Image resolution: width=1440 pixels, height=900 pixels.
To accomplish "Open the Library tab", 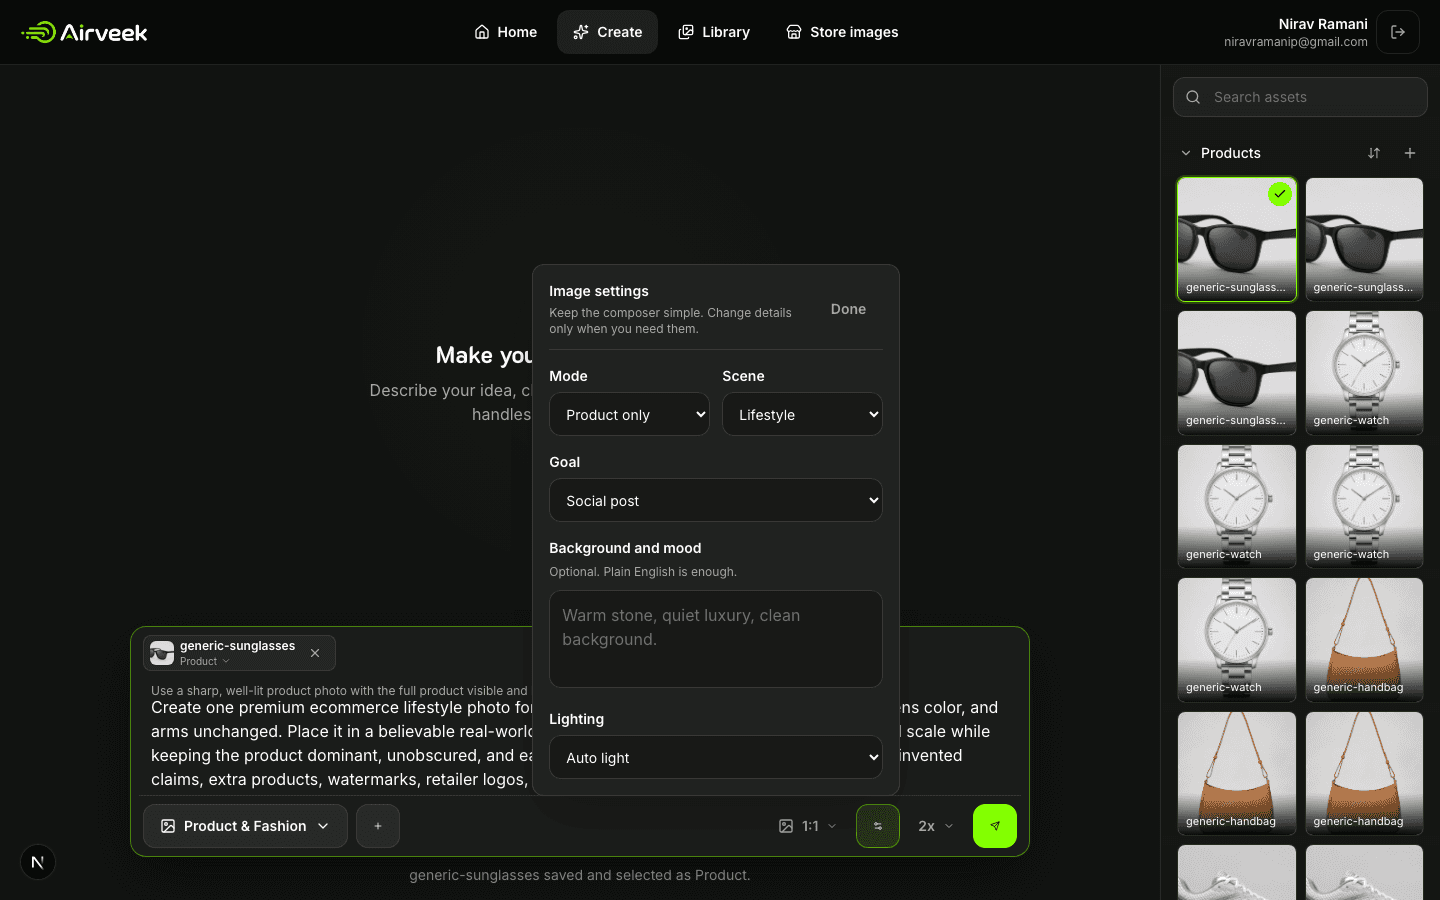I will [714, 32].
